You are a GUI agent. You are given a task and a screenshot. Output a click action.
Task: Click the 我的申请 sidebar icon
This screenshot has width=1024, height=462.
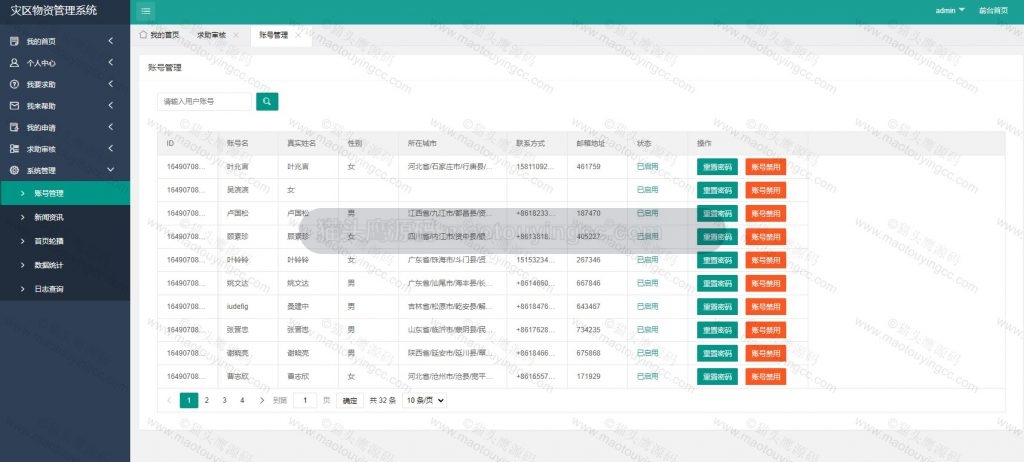tap(14, 127)
